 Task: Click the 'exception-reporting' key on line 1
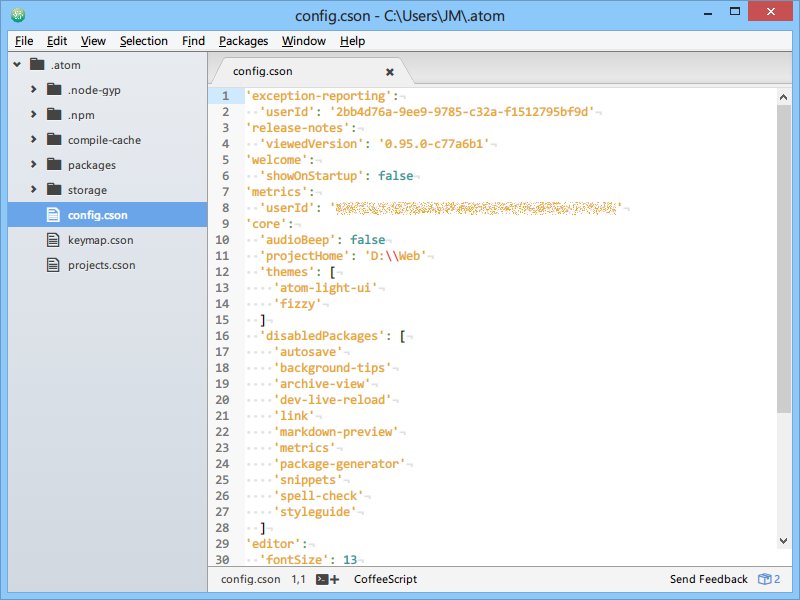[x=319, y=96]
